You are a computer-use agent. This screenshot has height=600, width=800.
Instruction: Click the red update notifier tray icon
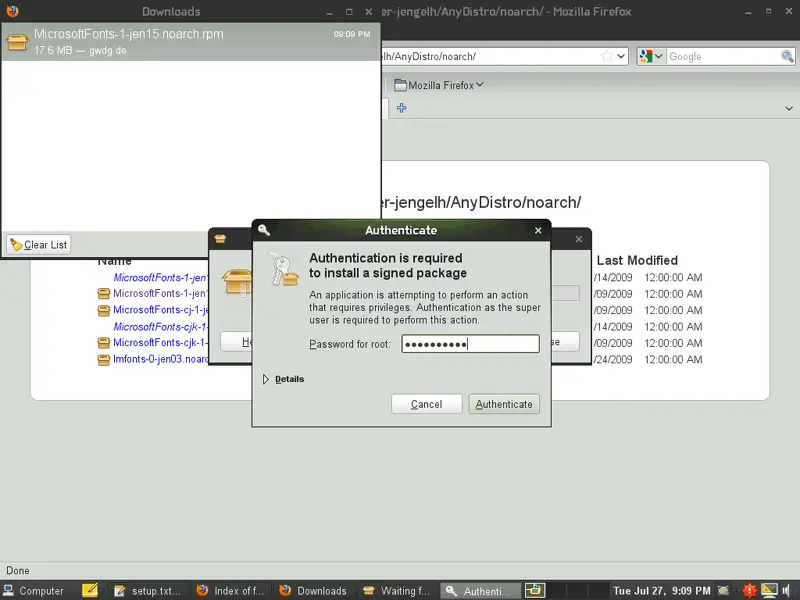point(749,591)
